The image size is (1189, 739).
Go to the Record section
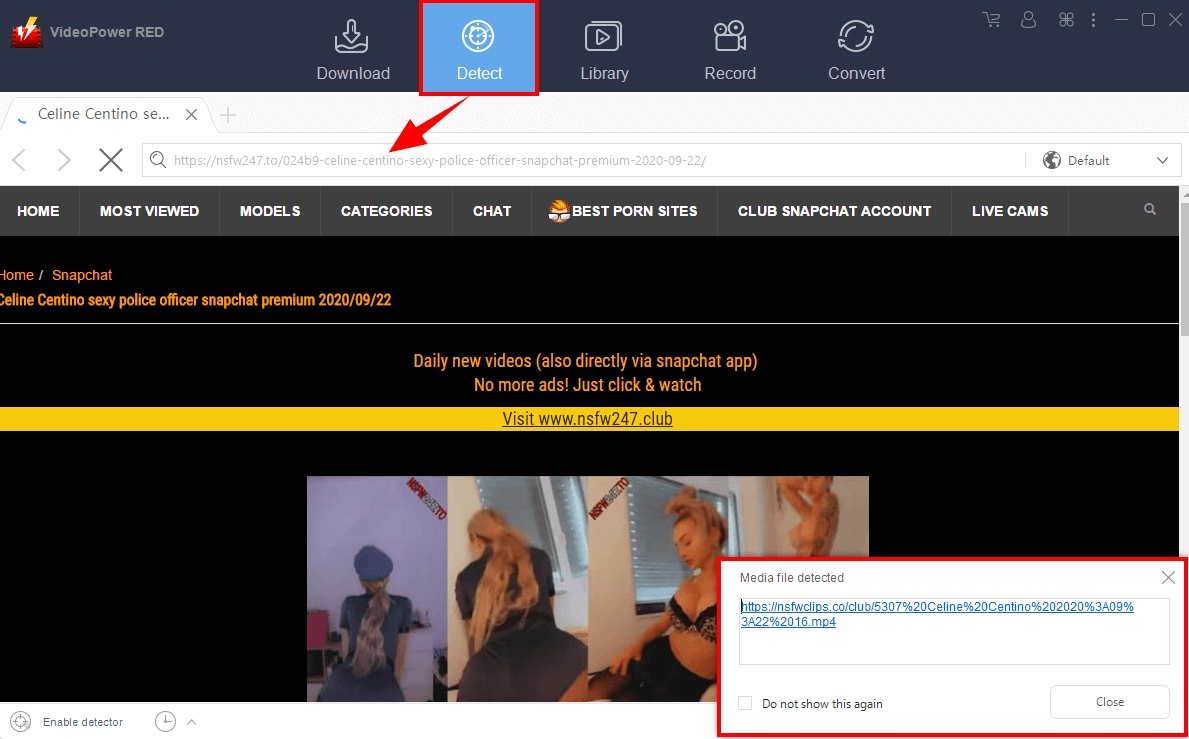point(729,50)
